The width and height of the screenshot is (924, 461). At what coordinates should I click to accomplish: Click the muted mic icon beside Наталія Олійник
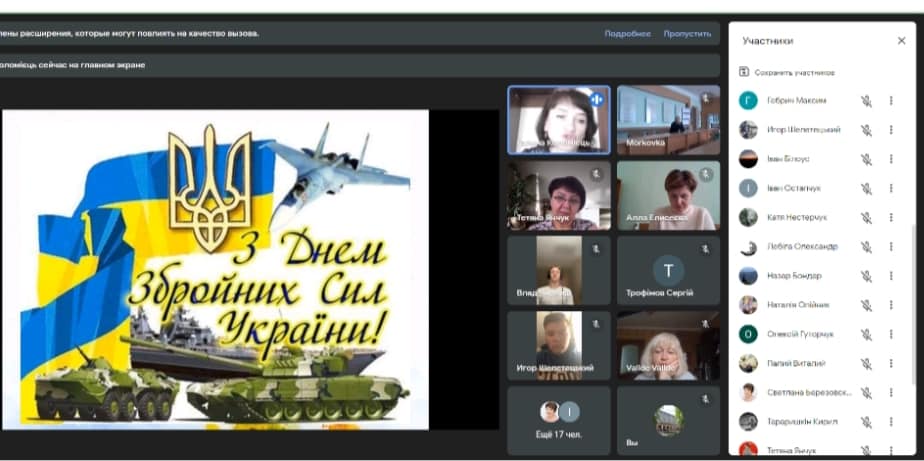(x=866, y=305)
